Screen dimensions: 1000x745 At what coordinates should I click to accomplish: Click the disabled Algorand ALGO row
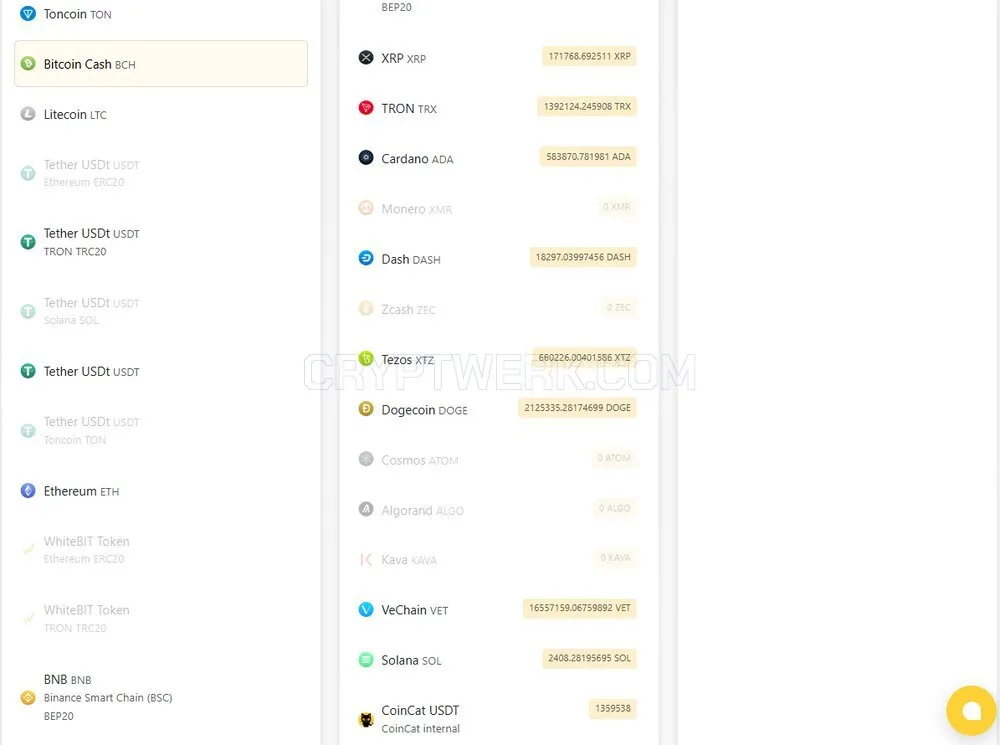pyautogui.click(x=498, y=510)
